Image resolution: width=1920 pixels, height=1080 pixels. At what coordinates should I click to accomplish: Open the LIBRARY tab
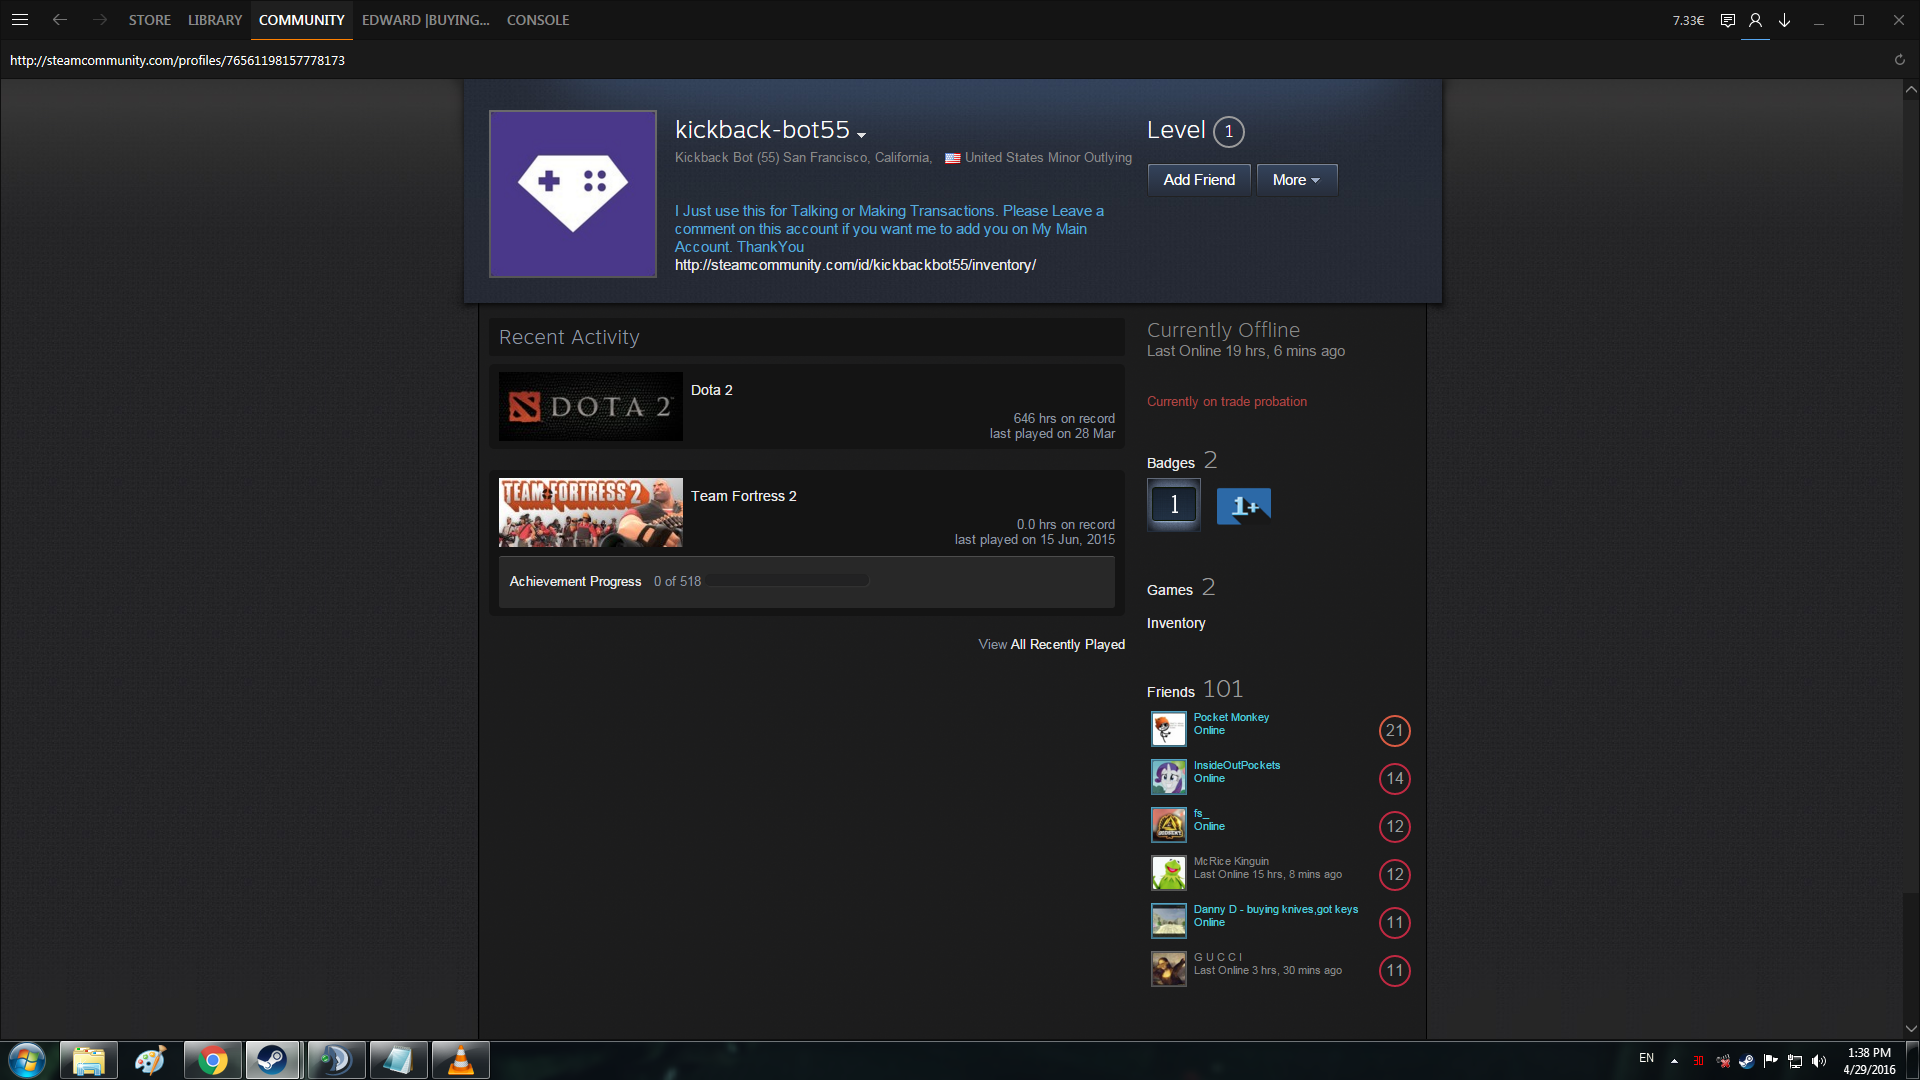215,20
